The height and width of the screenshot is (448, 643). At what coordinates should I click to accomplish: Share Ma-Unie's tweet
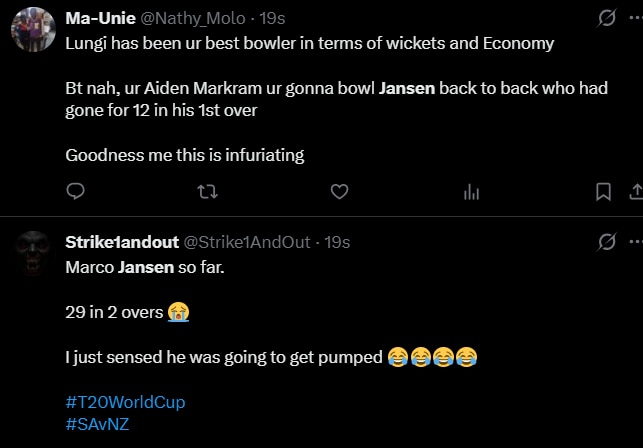coord(634,191)
